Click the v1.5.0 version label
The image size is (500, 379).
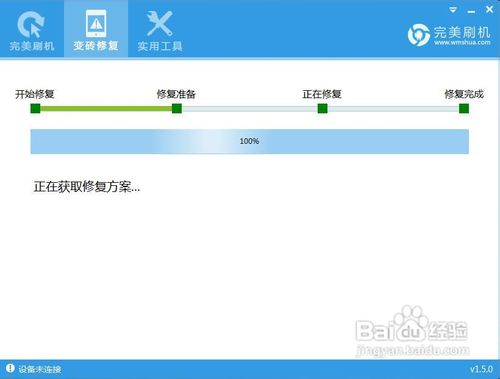481,369
